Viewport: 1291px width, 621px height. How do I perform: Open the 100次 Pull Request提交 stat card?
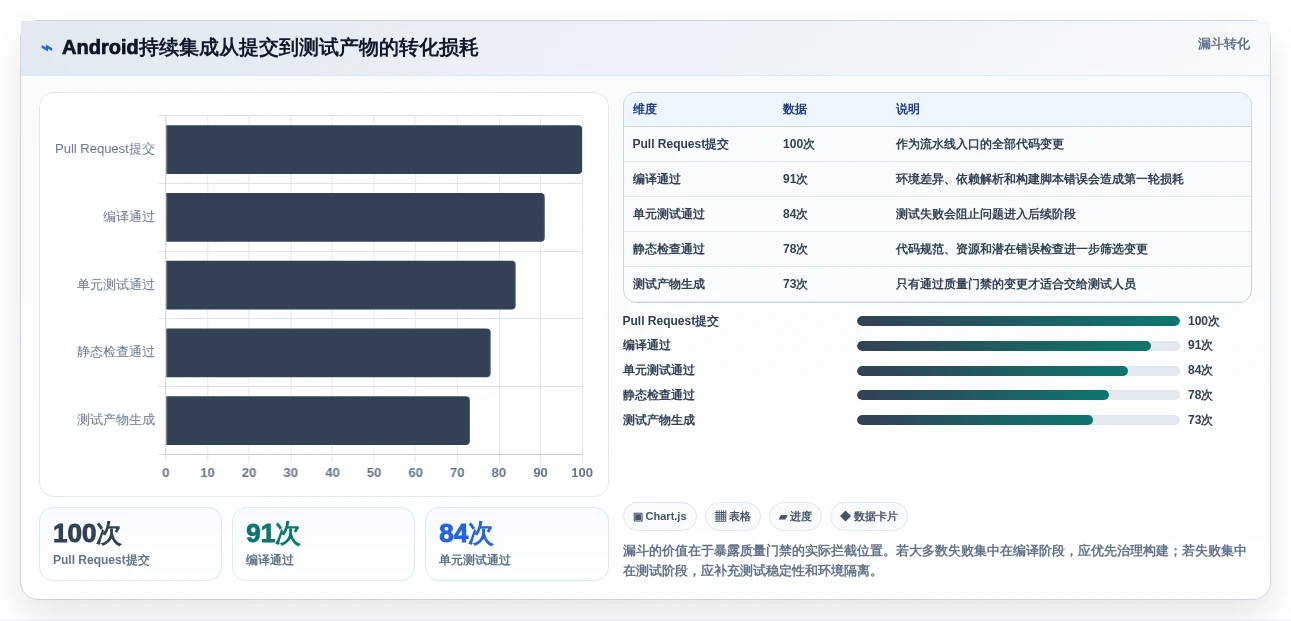(130, 544)
